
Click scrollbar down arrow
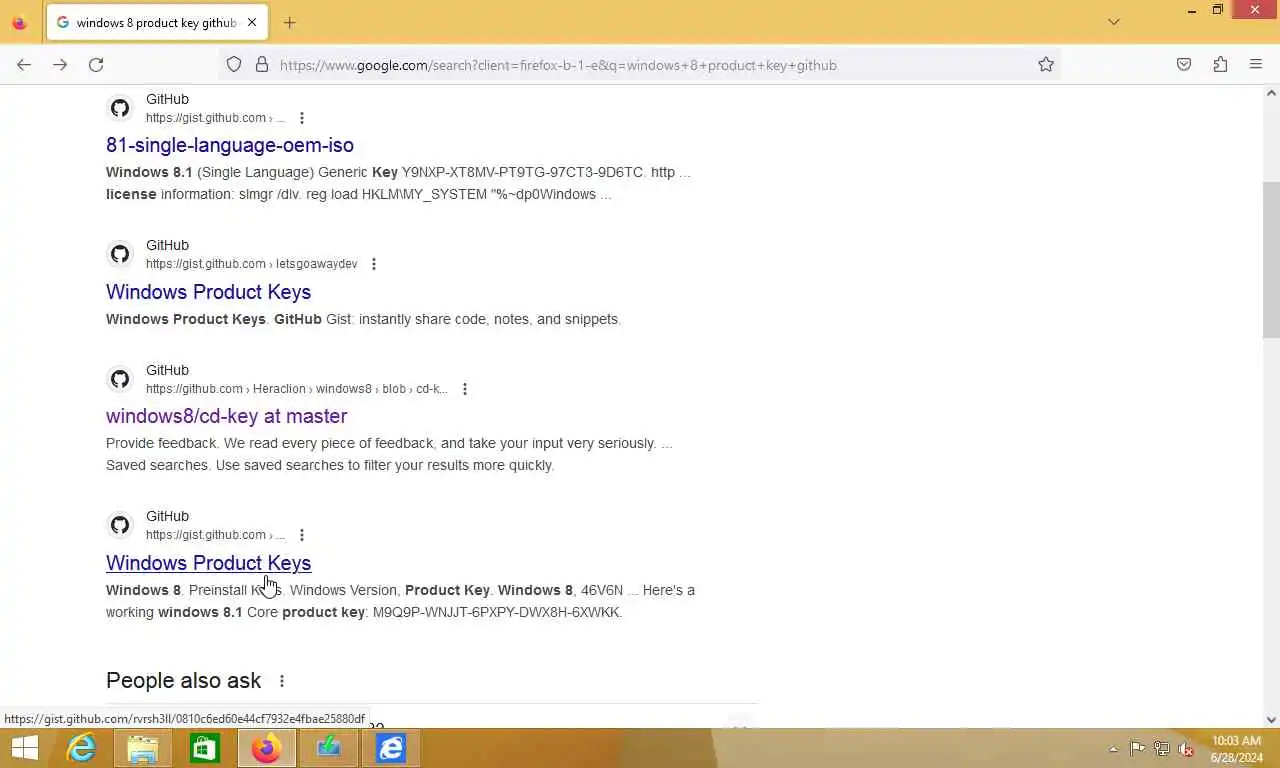[1271, 719]
